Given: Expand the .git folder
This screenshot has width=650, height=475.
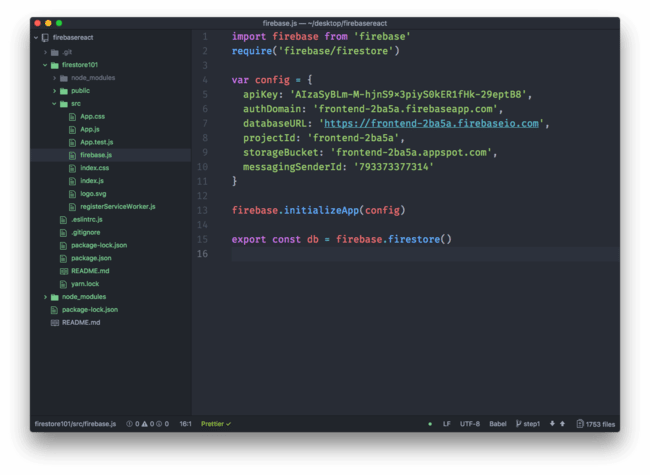Looking at the screenshot, I should point(45,52).
